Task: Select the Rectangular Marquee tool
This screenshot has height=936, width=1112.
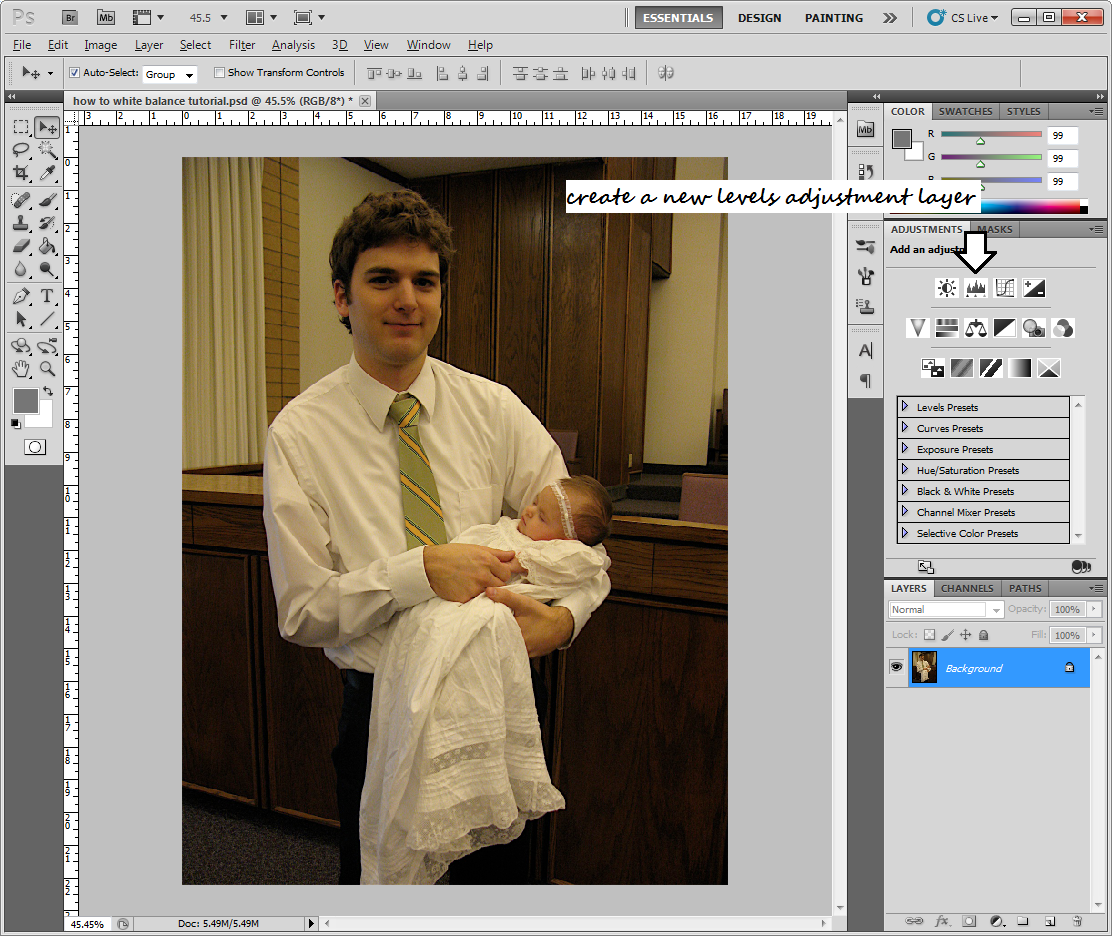Action: pyautogui.click(x=21, y=128)
